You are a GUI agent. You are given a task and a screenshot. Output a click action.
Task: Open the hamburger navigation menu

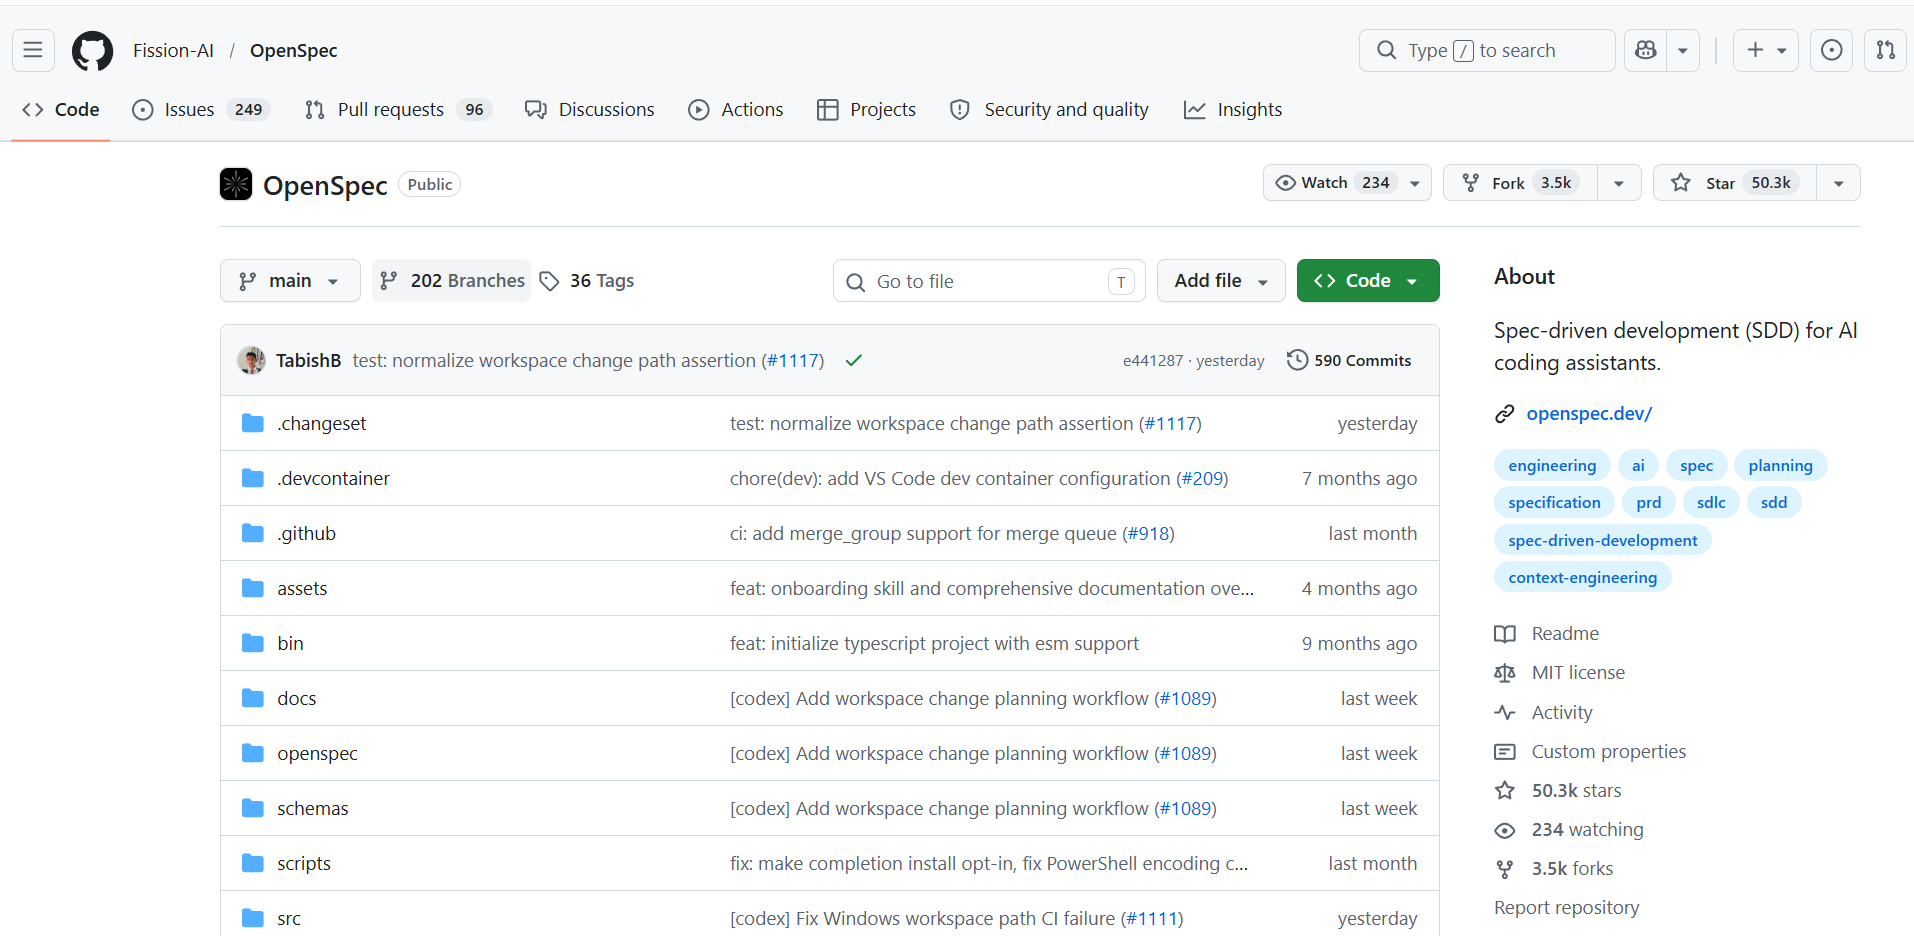pyautogui.click(x=33, y=50)
